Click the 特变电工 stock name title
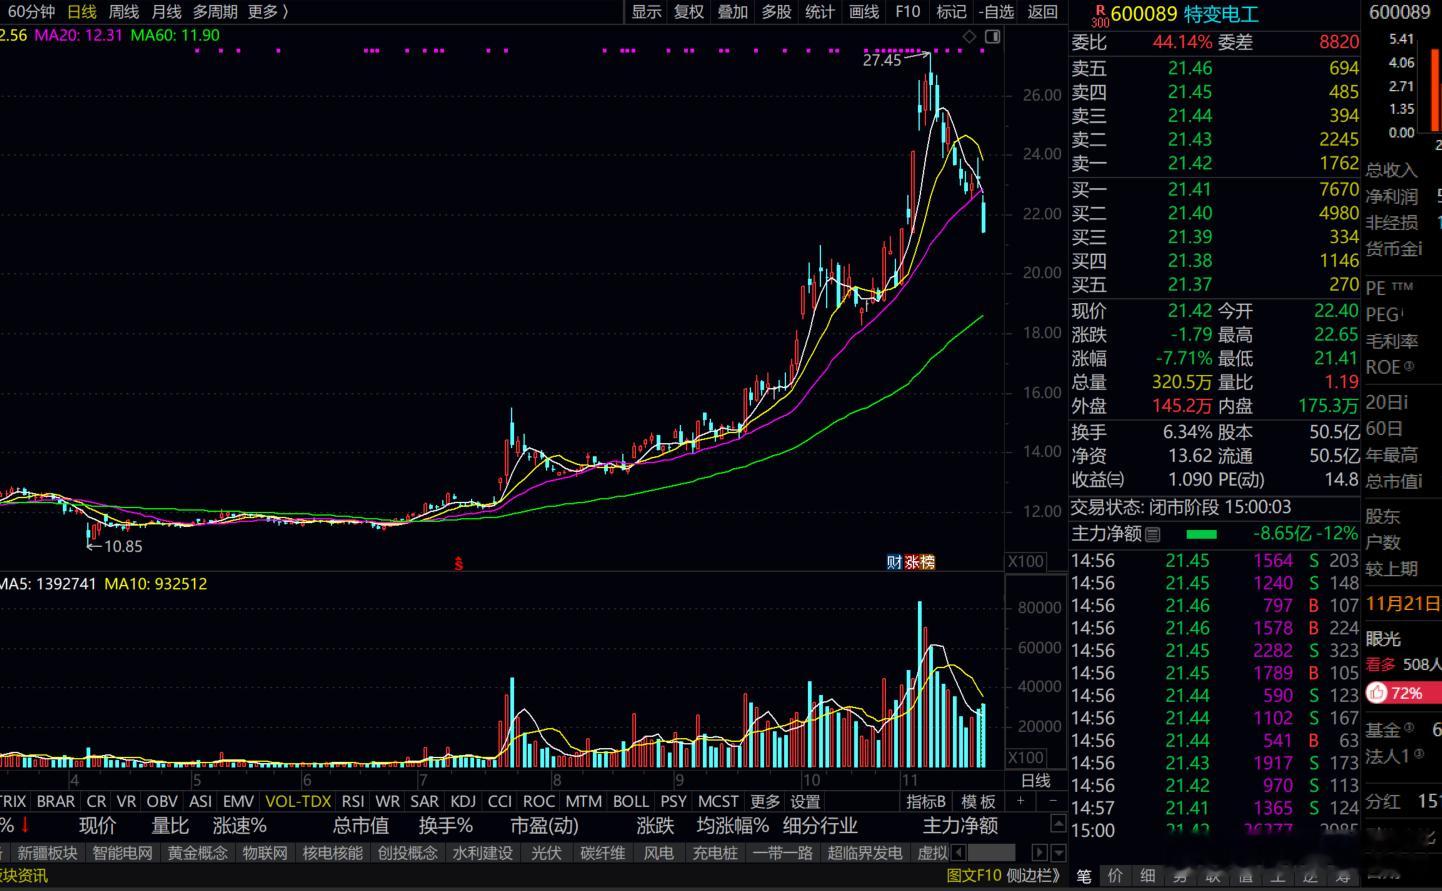This screenshot has height=891, width=1442. point(1221,14)
